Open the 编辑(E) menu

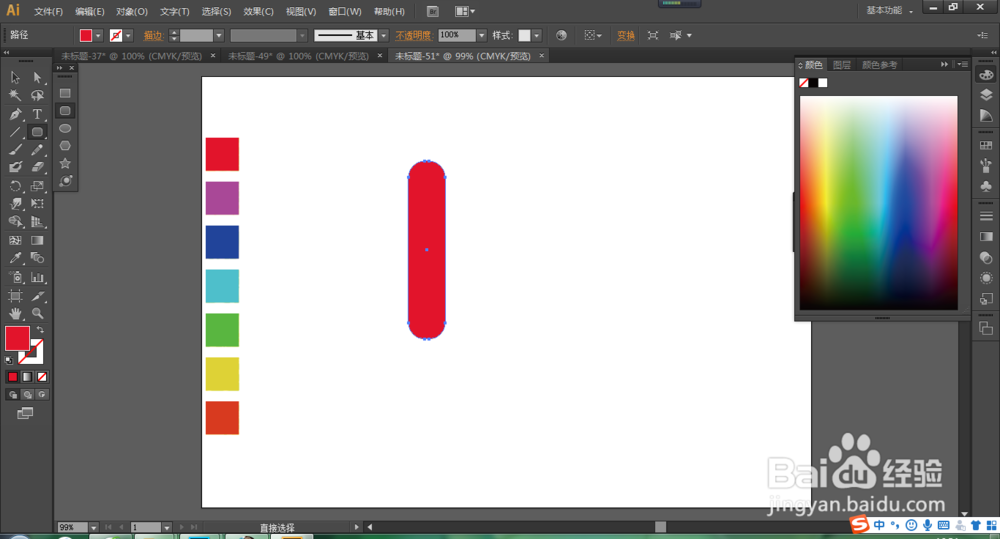pyautogui.click(x=89, y=11)
